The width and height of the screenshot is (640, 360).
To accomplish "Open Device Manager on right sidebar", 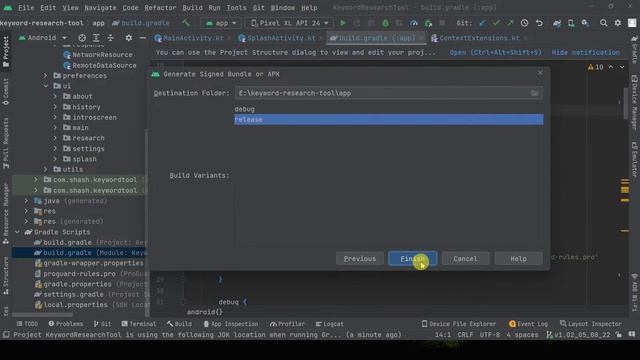I will tap(634, 103).
